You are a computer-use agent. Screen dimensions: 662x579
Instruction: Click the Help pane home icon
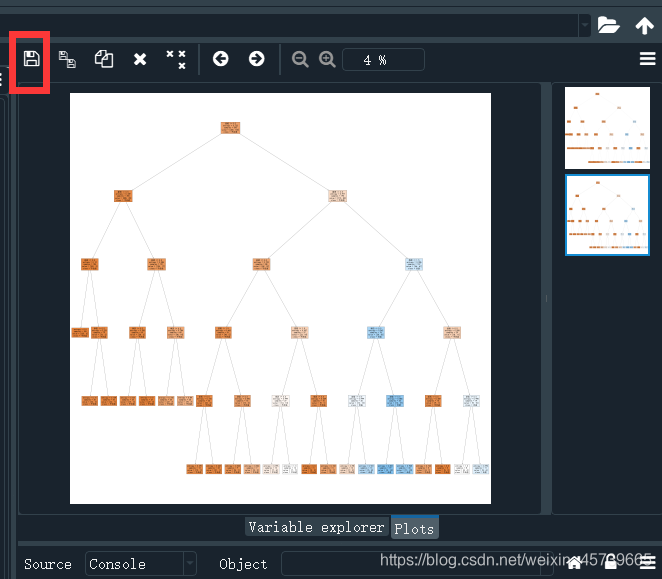tap(574, 563)
